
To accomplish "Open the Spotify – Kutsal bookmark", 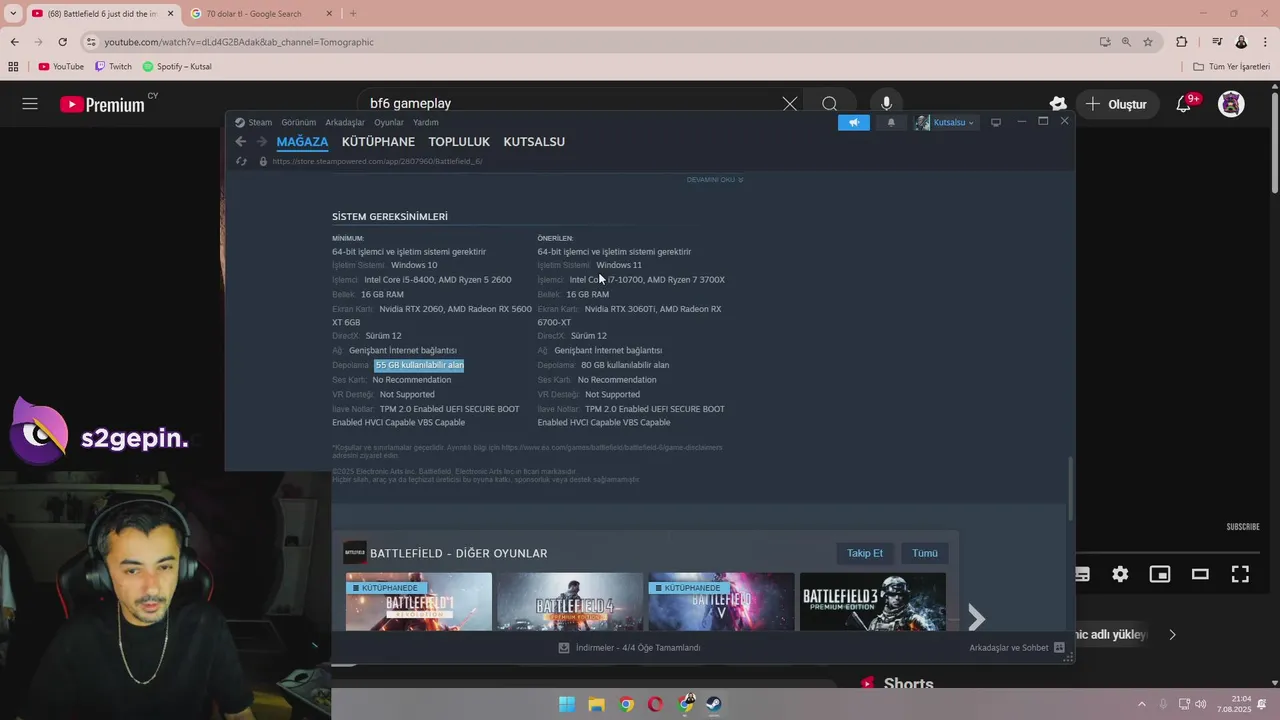I will (x=177, y=67).
